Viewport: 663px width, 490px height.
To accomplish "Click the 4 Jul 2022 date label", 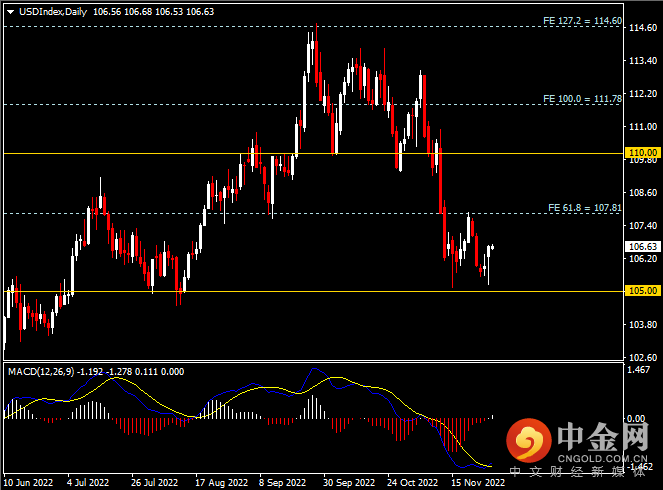I will coord(89,481).
